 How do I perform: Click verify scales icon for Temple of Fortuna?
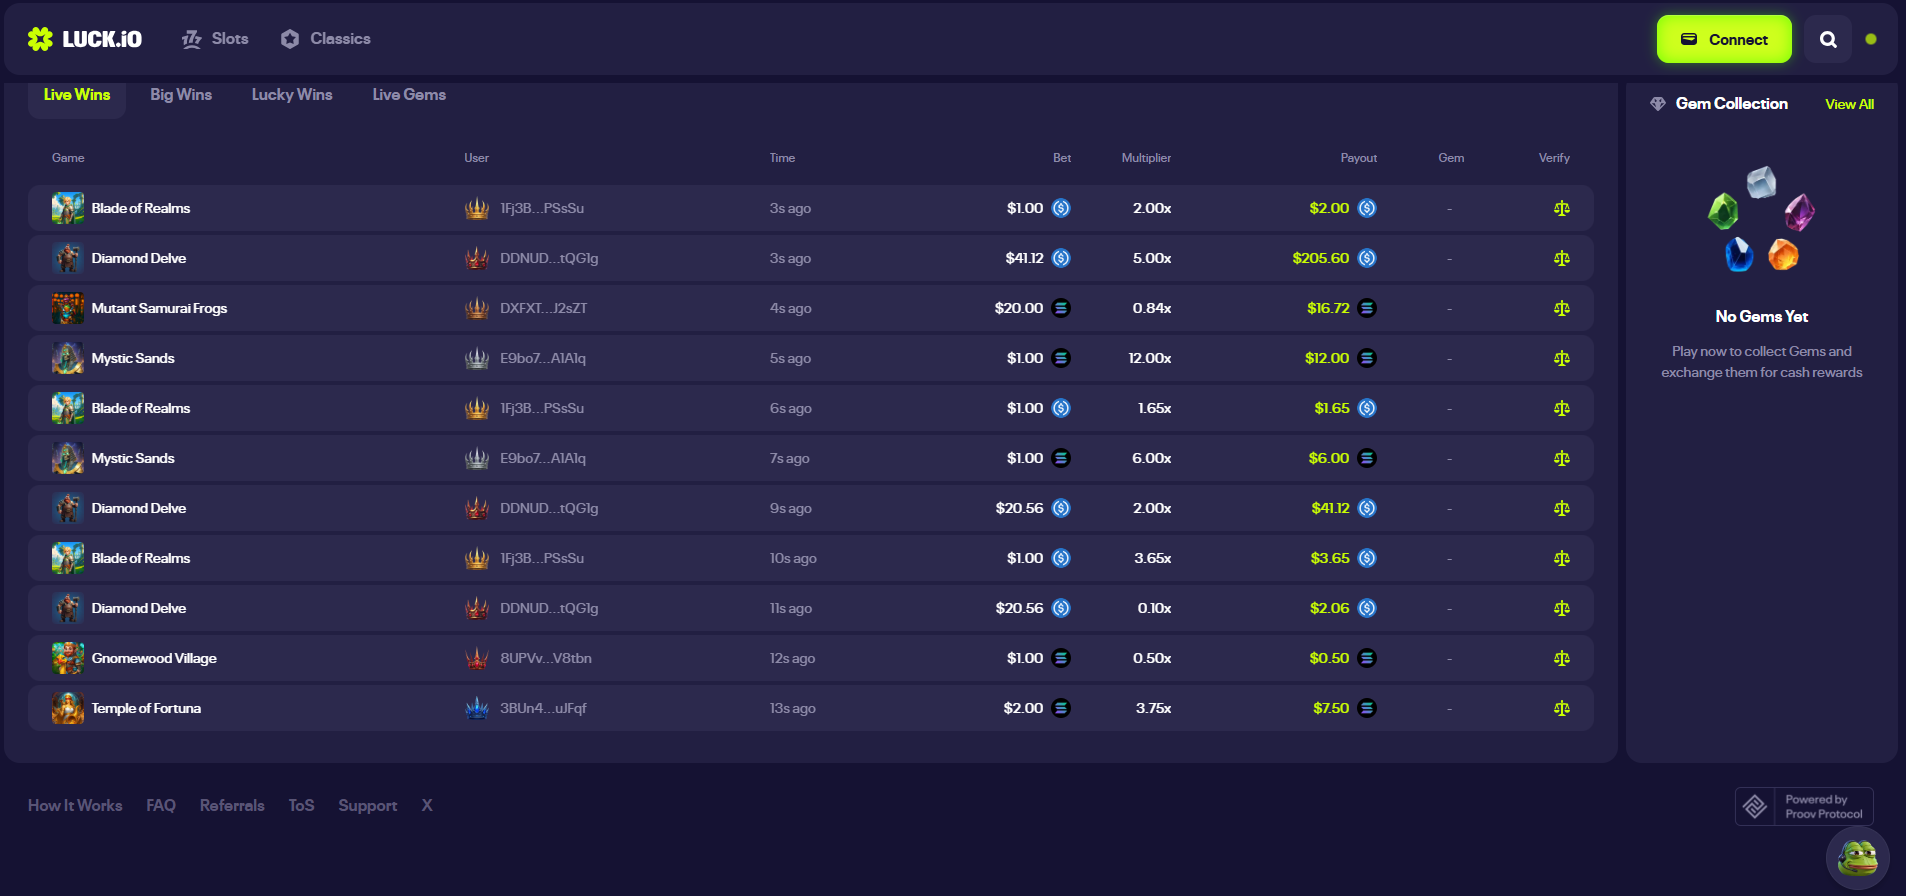click(x=1561, y=708)
